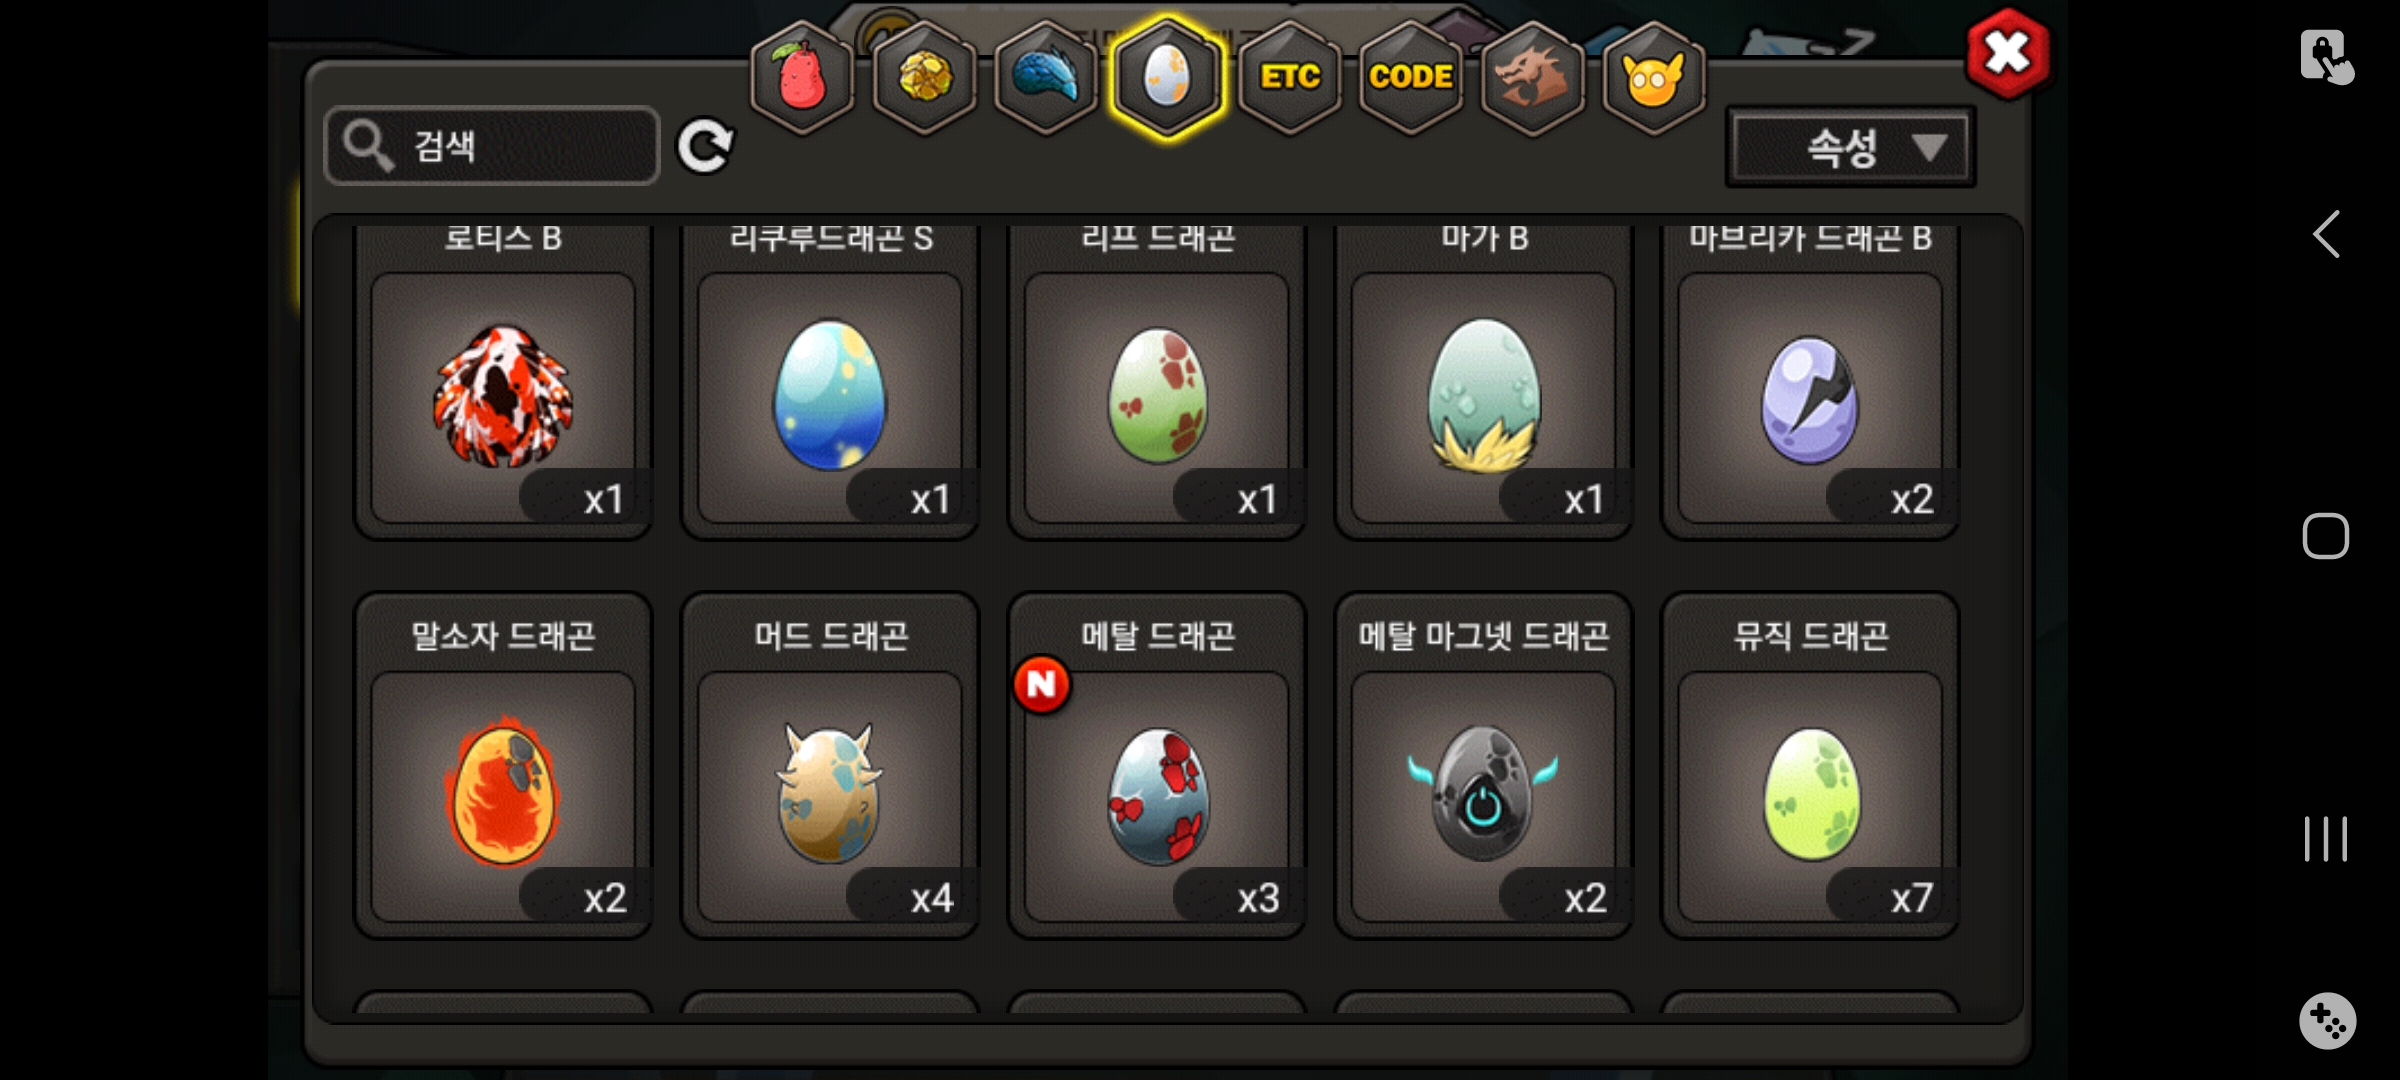This screenshot has width=2400, height=1080.
Task: Select the egg category tab
Action: click(x=1167, y=78)
